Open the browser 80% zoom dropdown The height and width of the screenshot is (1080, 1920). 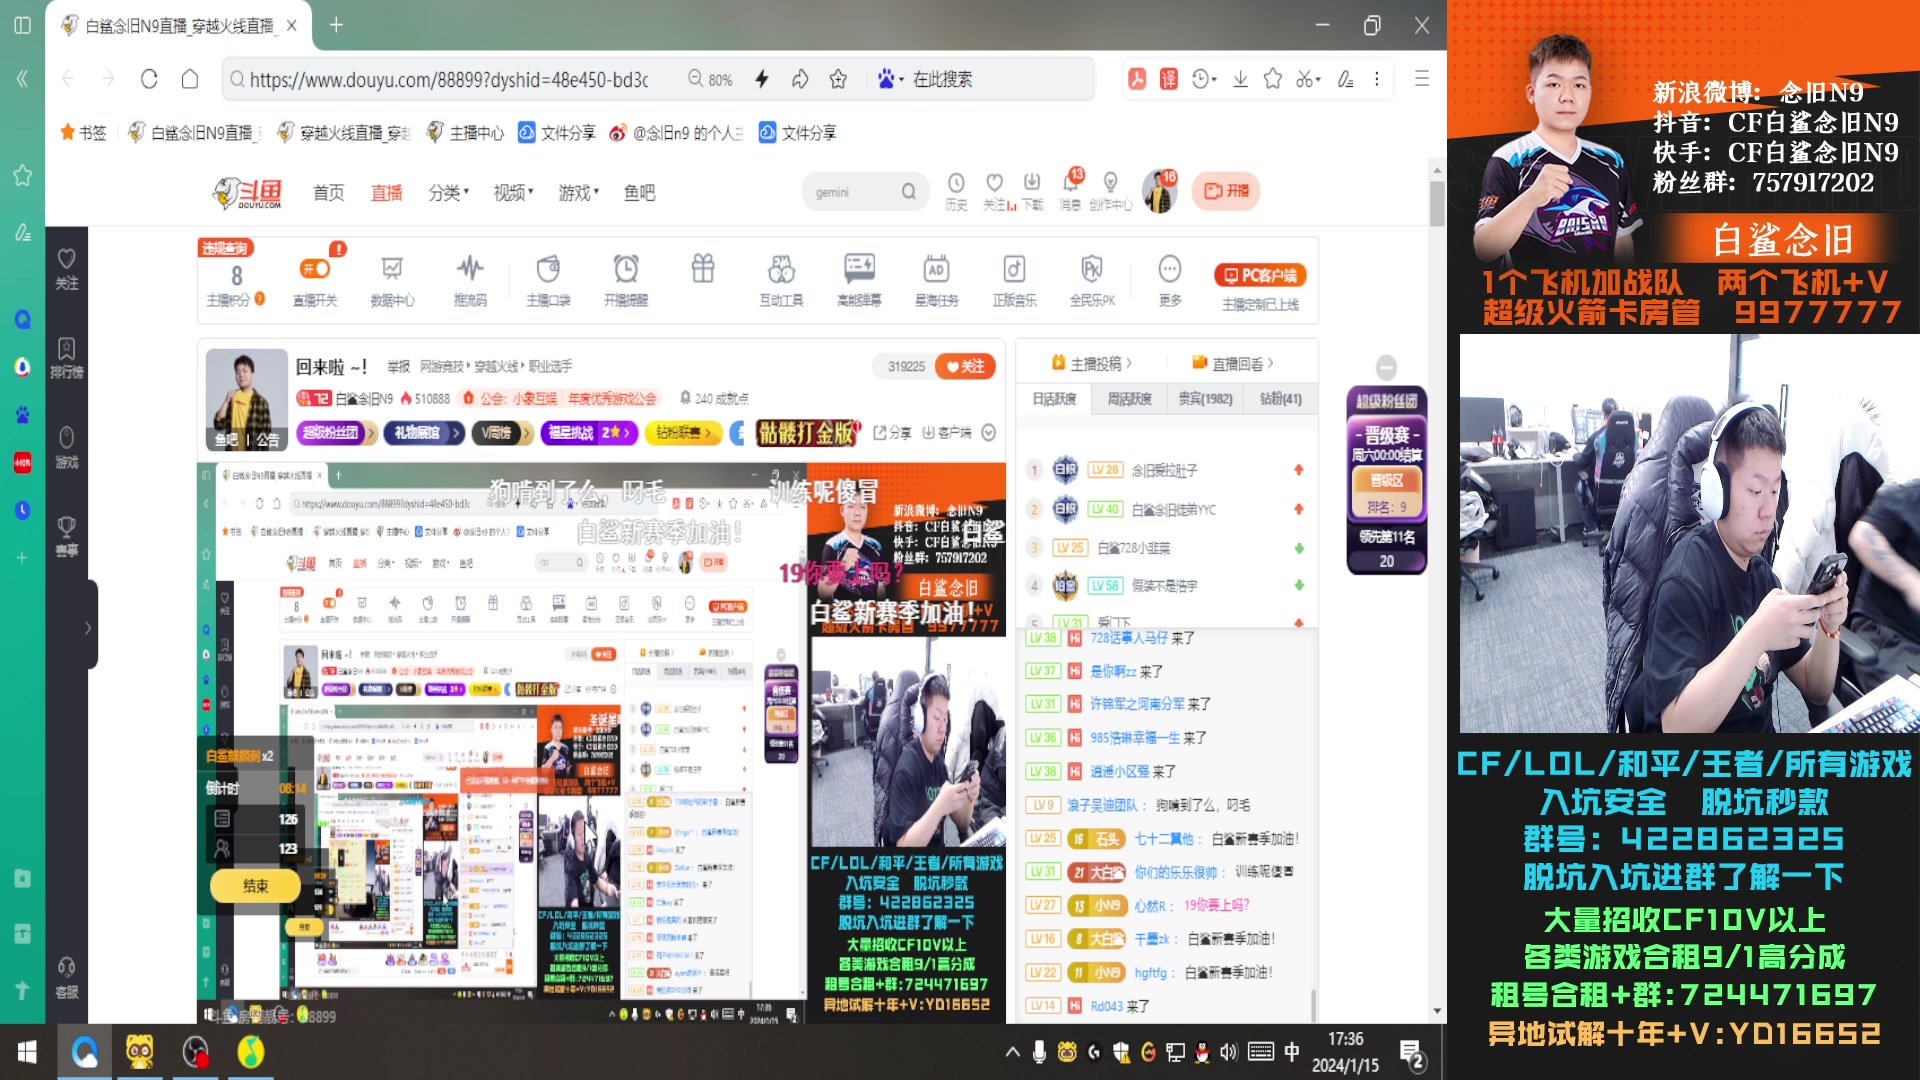tap(713, 78)
